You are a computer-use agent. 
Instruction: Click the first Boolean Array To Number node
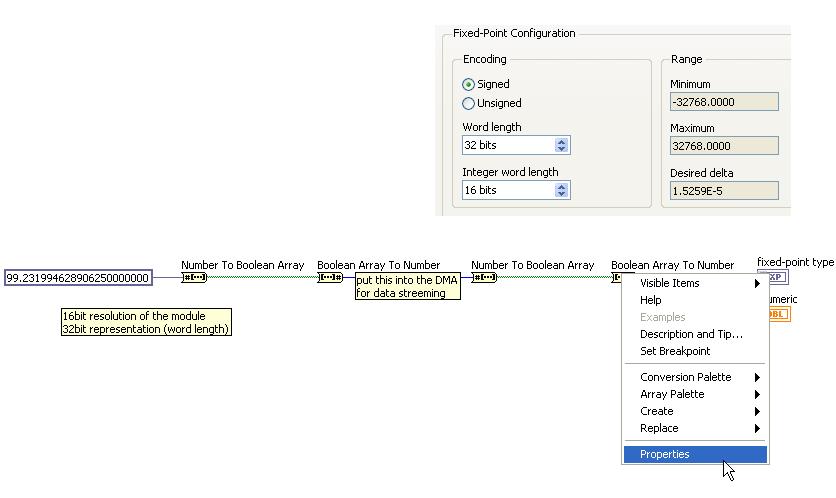click(330, 277)
